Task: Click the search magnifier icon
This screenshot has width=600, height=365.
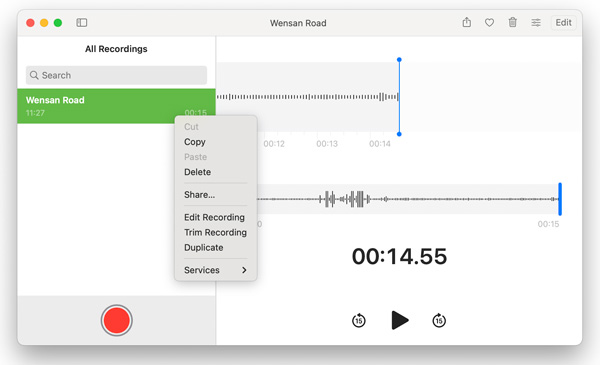Action: (x=34, y=75)
